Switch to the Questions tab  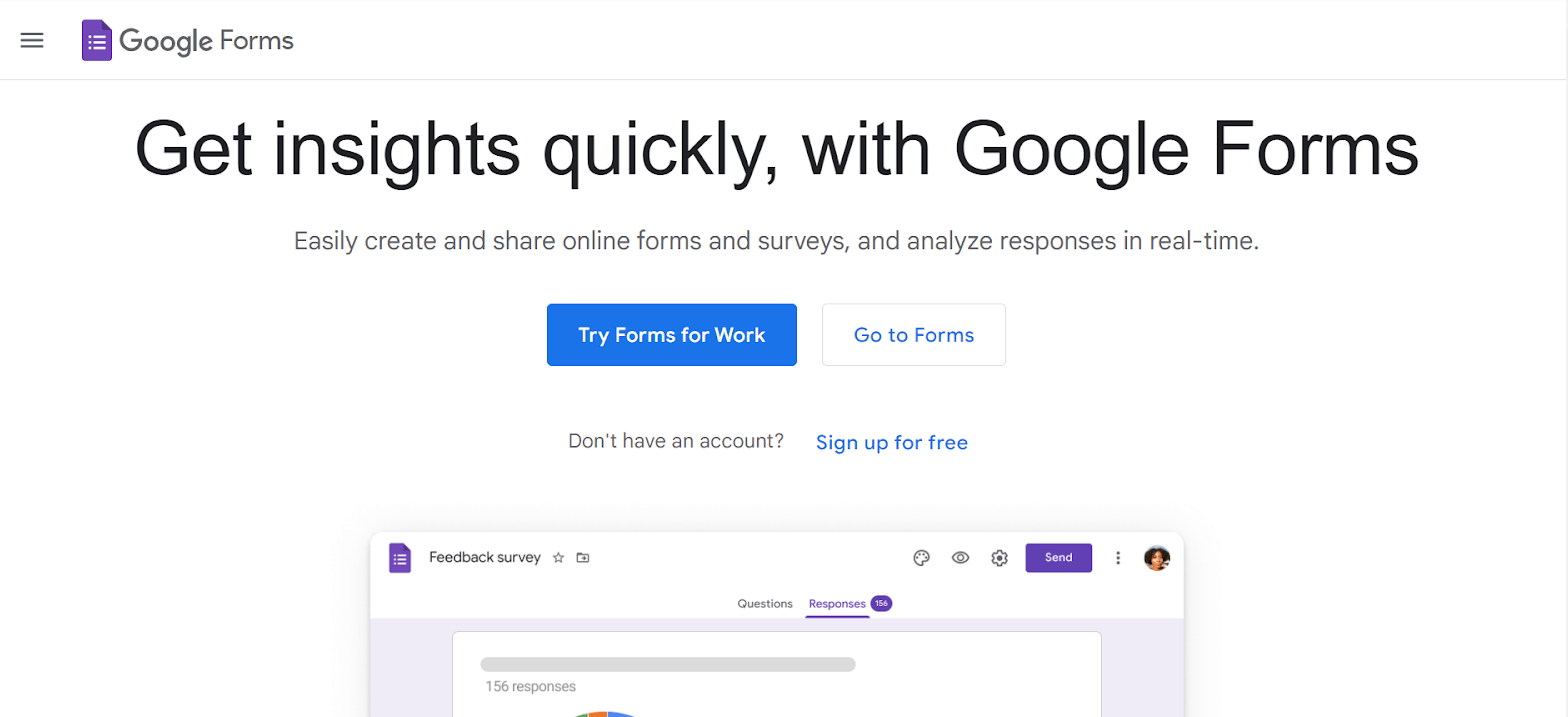[765, 604]
